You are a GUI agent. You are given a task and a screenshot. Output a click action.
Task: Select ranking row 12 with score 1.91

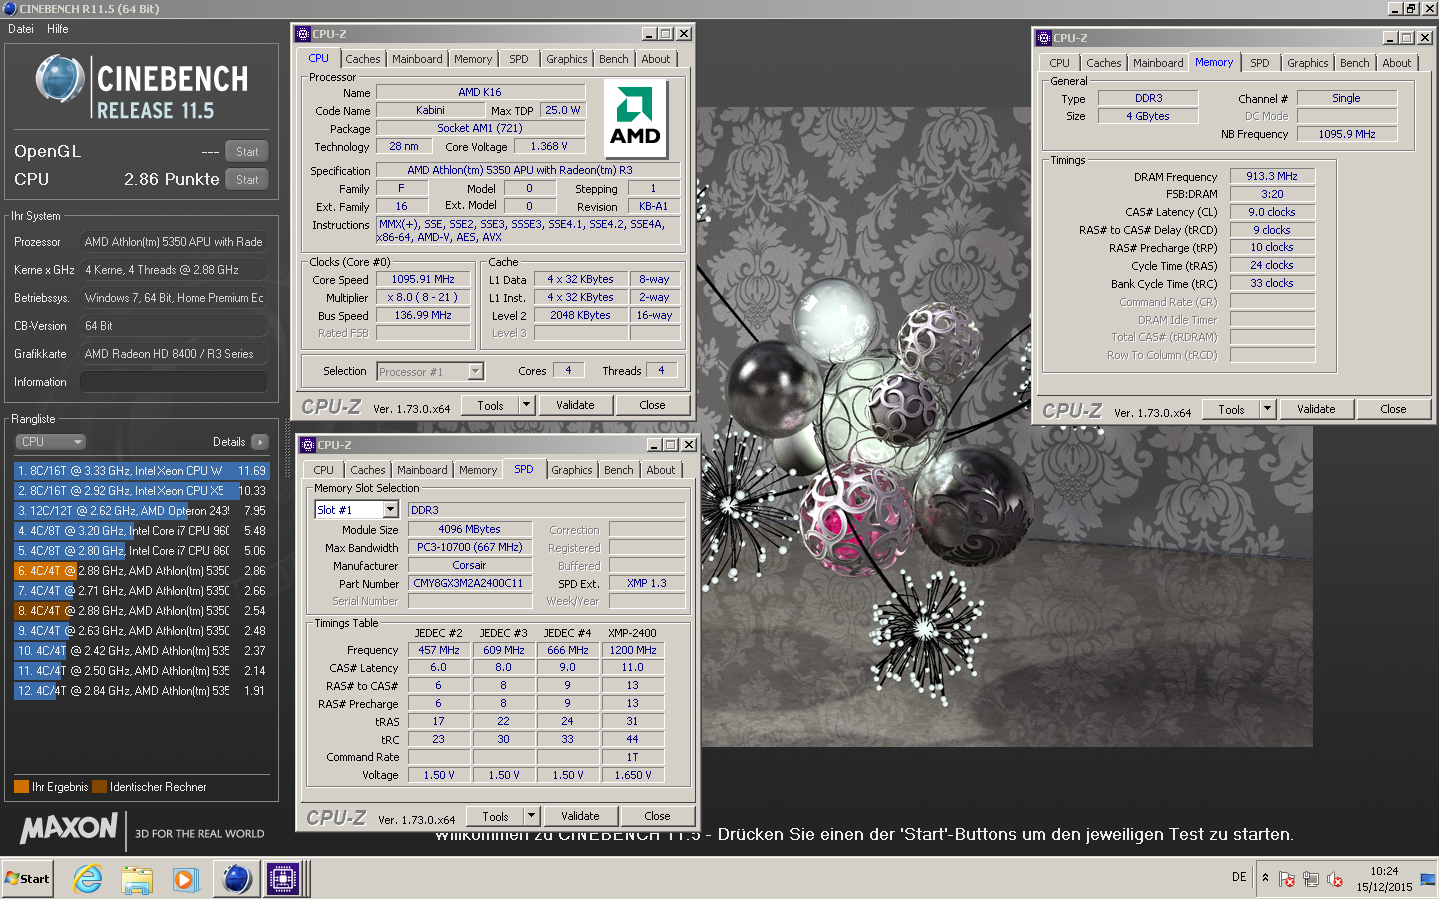pos(141,690)
